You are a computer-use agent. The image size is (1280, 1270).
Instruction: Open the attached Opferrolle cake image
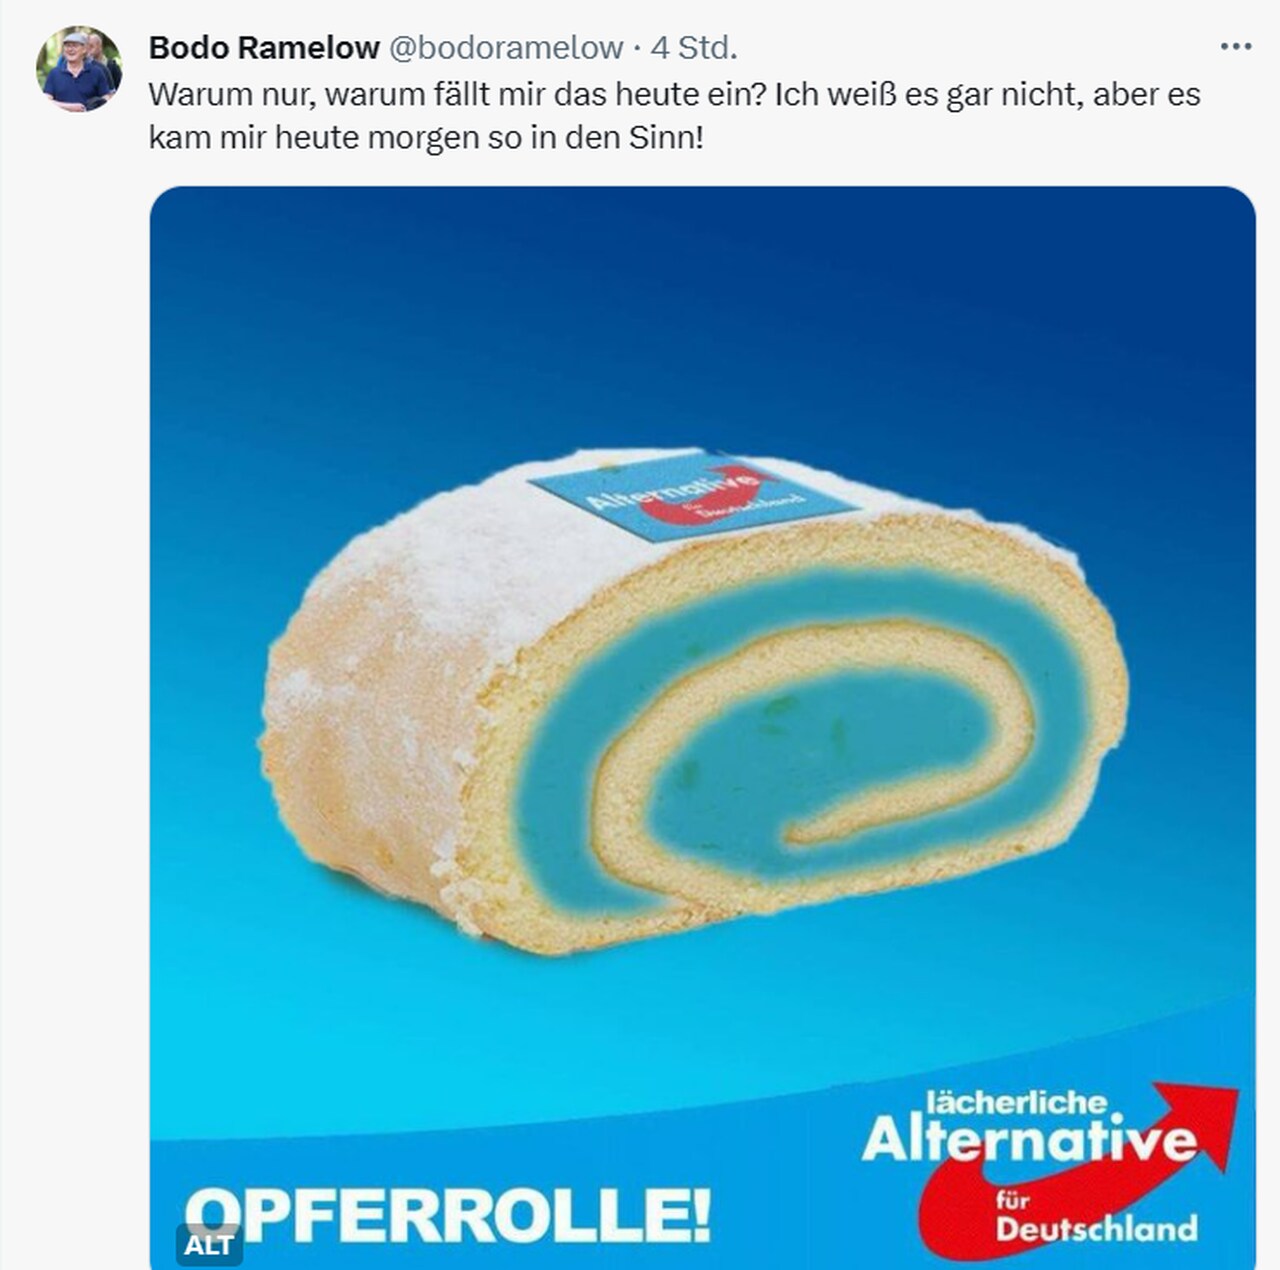click(x=702, y=727)
